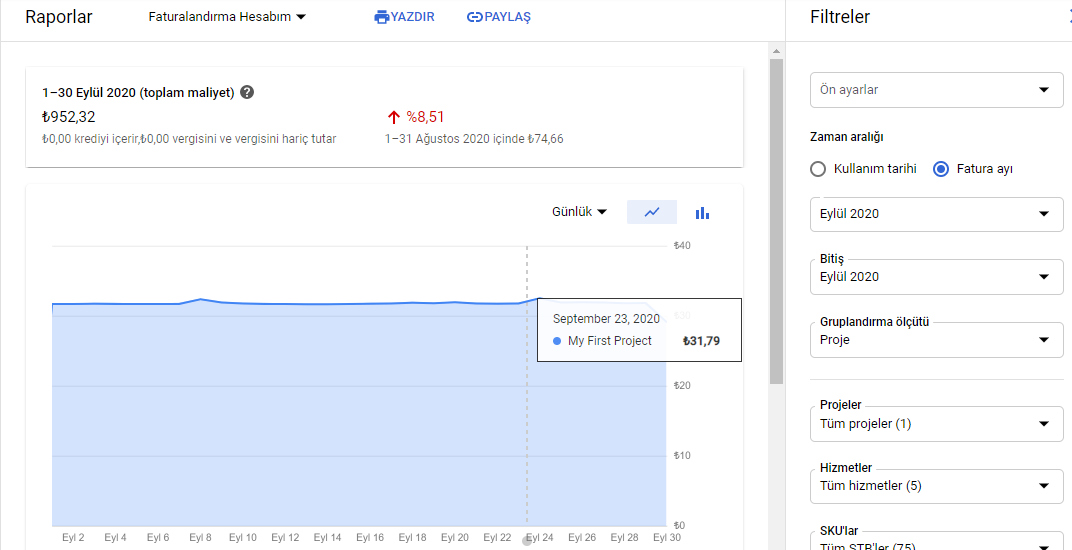Switch to line chart view
1072x550 pixels.
coord(652,213)
